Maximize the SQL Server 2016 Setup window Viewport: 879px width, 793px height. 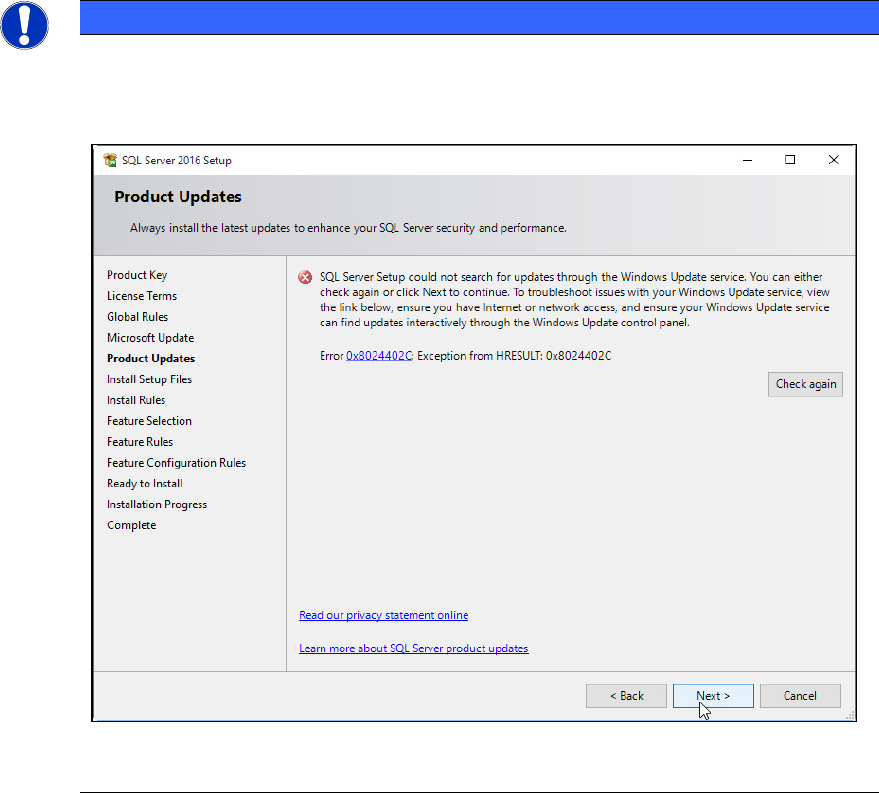[790, 160]
